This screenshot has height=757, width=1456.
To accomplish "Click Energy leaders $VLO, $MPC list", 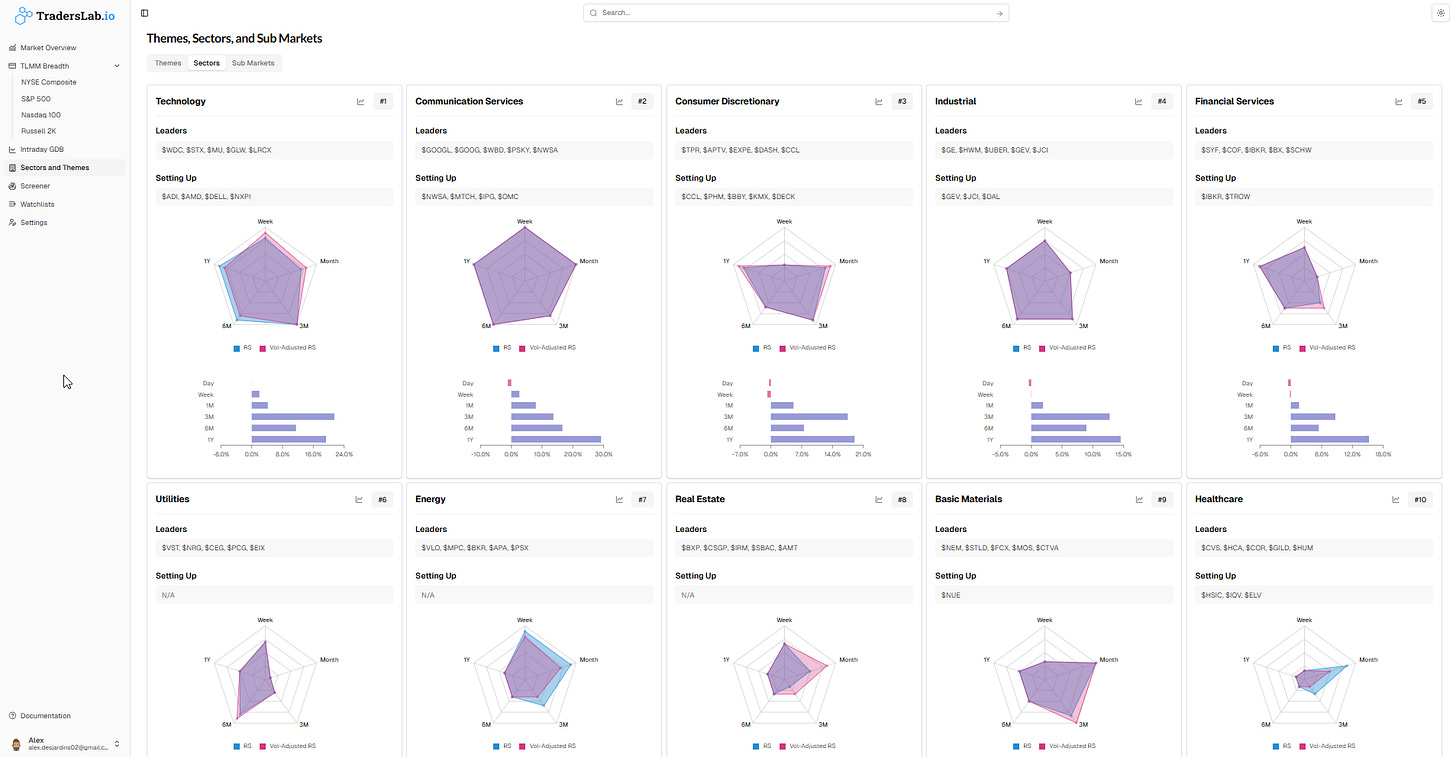I will [x=534, y=548].
